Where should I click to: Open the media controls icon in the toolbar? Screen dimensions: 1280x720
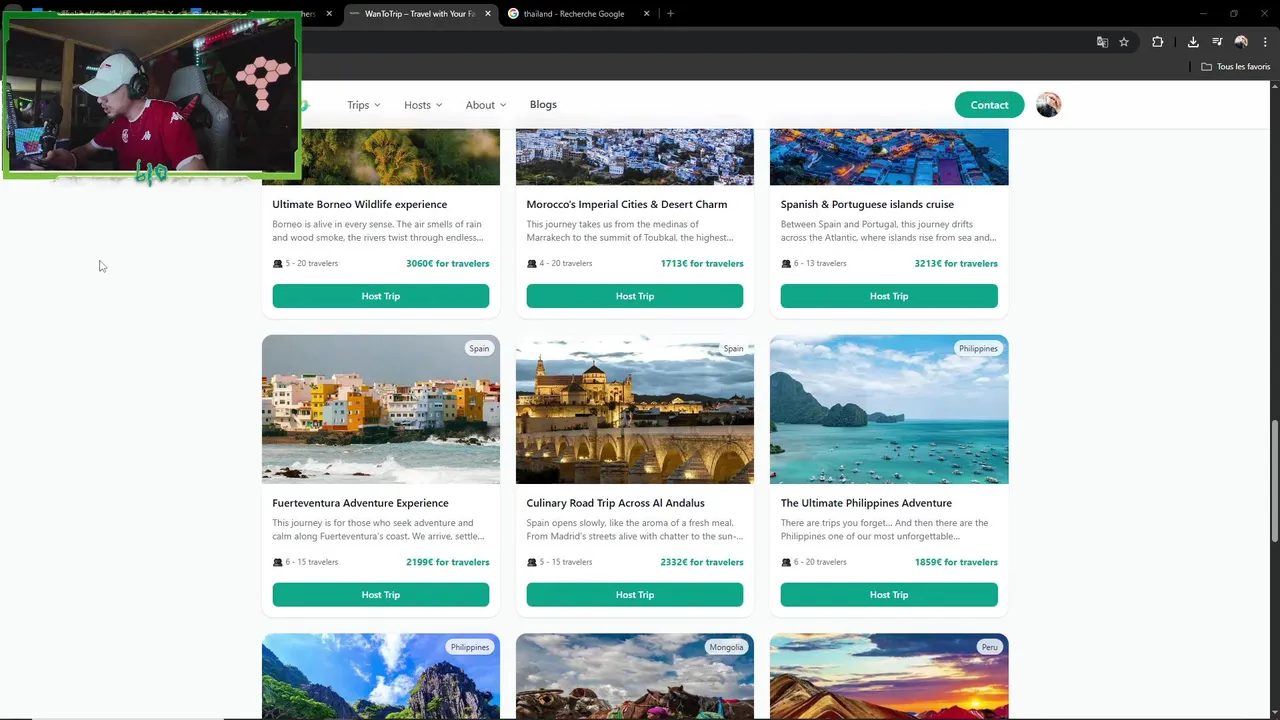pyautogui.click(x=1217, y=42)
